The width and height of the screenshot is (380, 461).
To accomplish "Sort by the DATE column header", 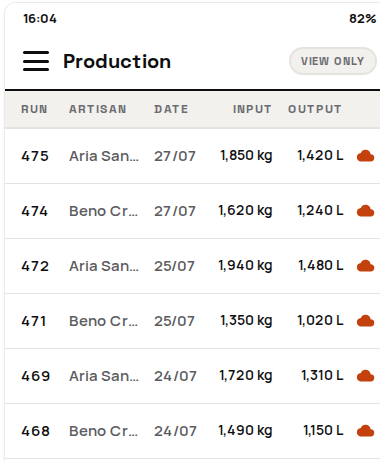I will pyautogui.click(x=171, y=109).
